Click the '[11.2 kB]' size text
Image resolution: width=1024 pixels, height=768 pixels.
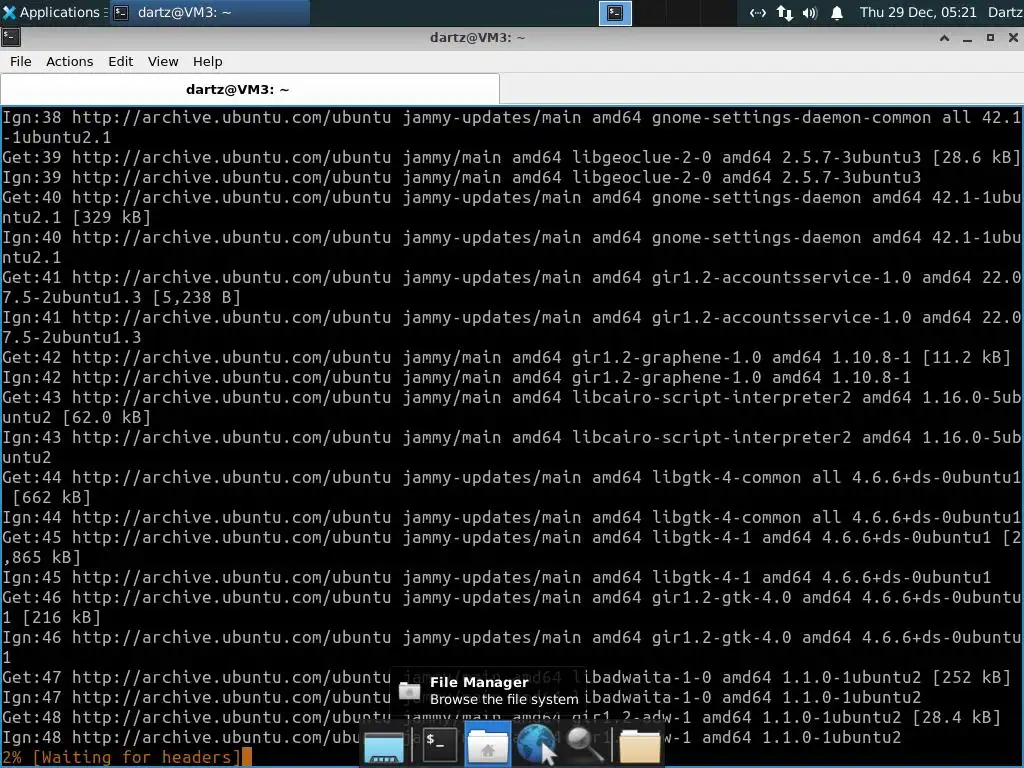[967, 357]
